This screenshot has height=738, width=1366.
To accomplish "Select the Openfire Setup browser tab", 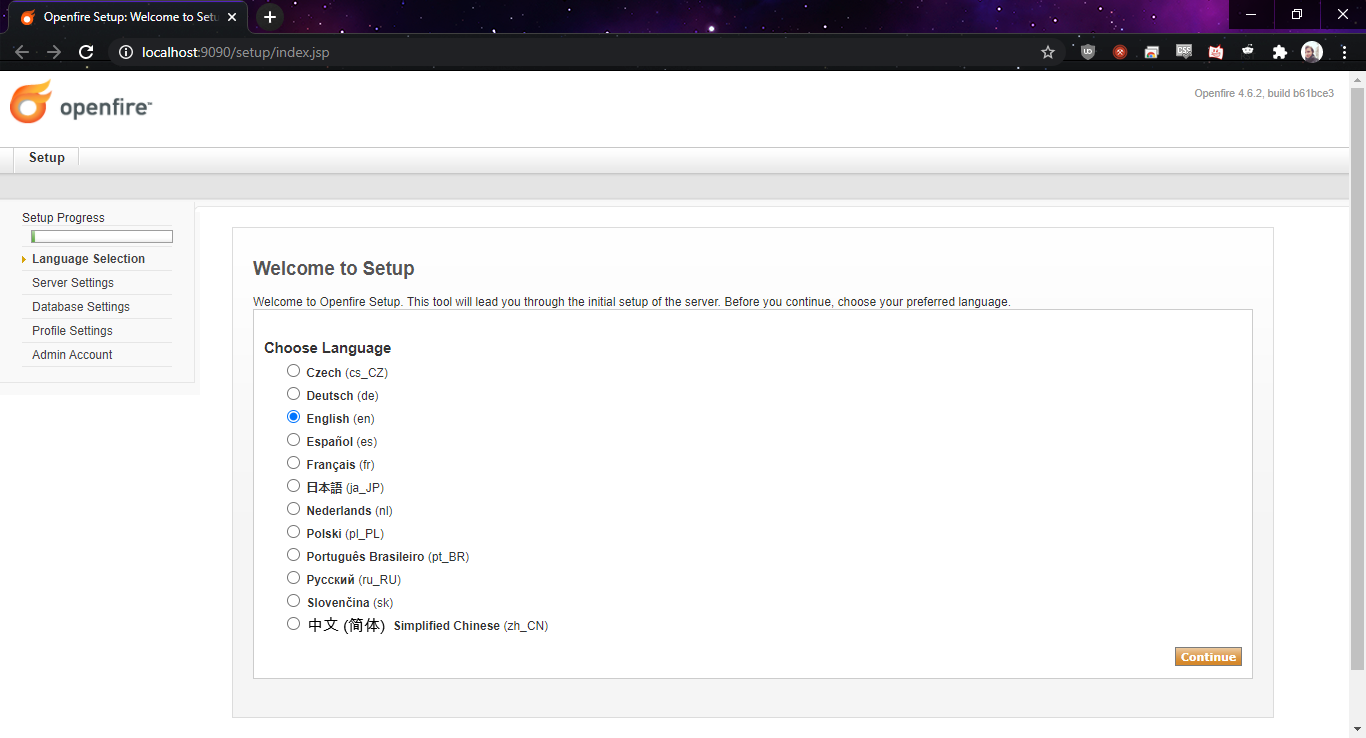I will [x=130, y=17].
